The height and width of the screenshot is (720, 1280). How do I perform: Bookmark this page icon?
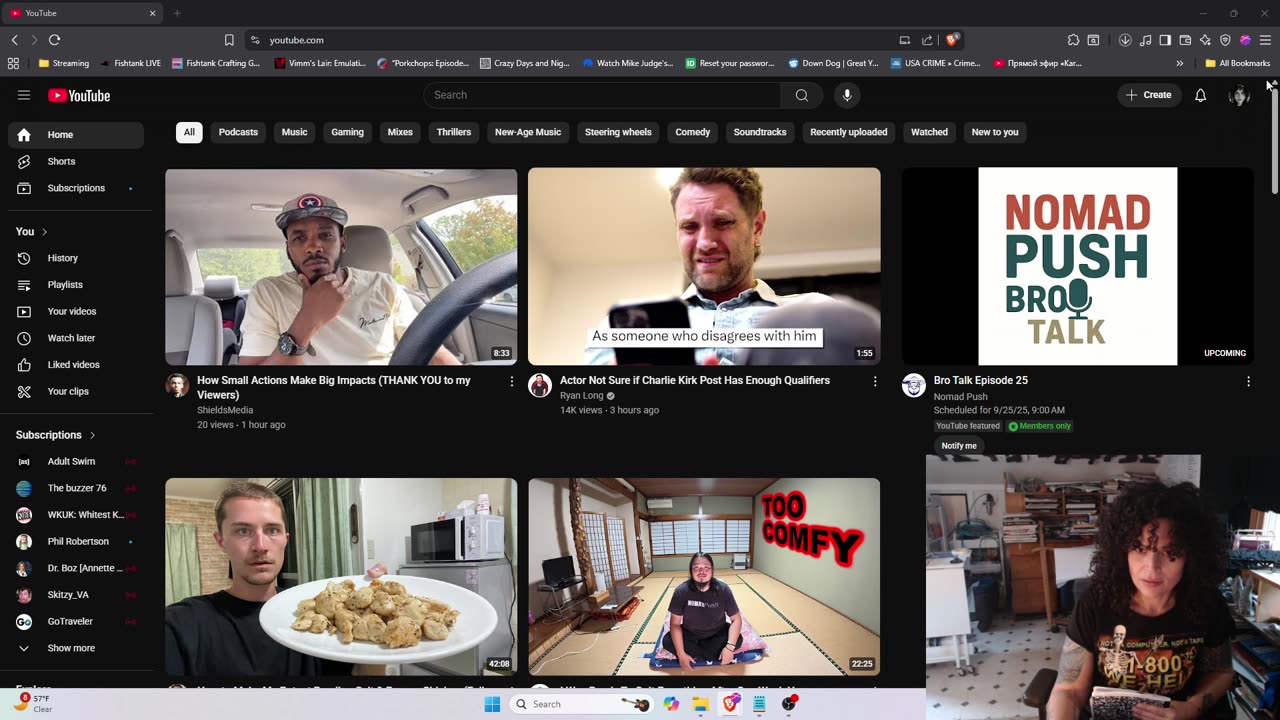[229, 40]
